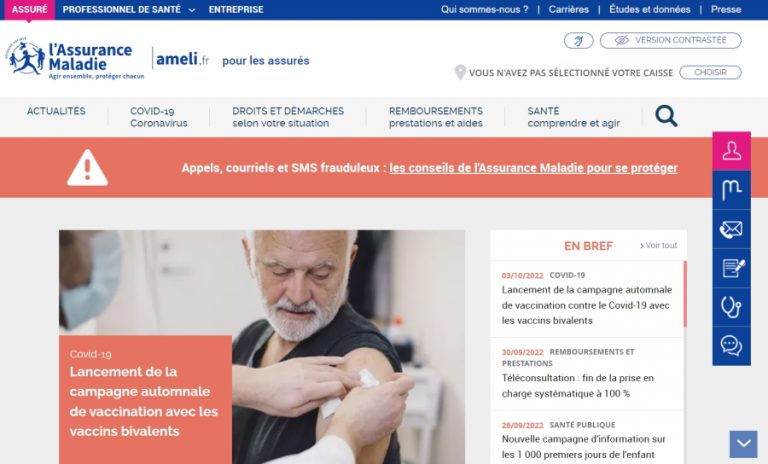Toggle Version contrastée display mode
The image size is (768, 464).
coord(671,40)
